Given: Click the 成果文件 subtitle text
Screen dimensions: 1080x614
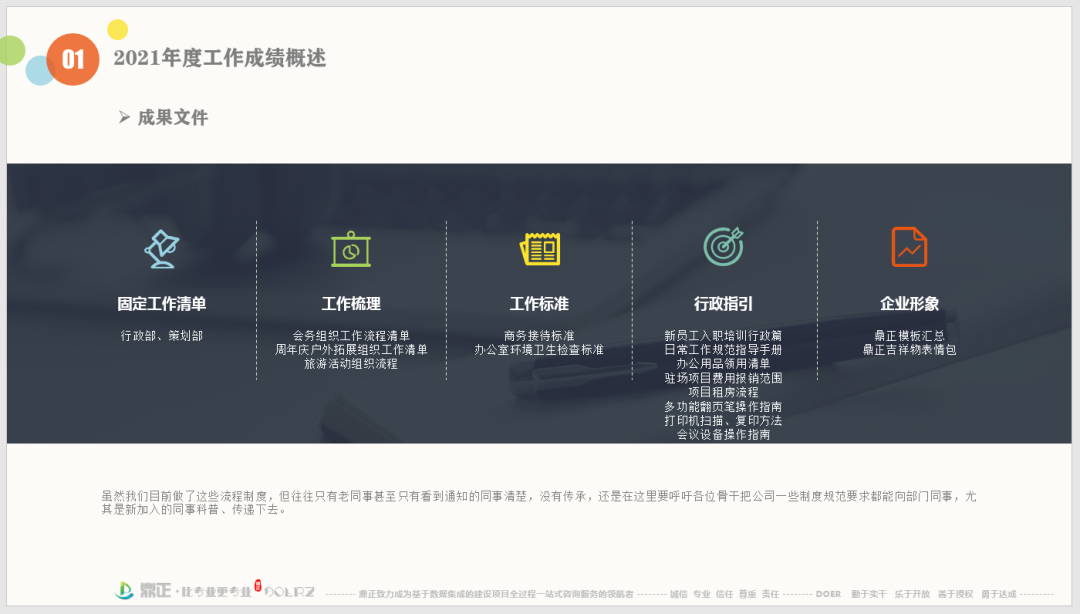Looking at the screenshot, I should click(x=173, y=118).
